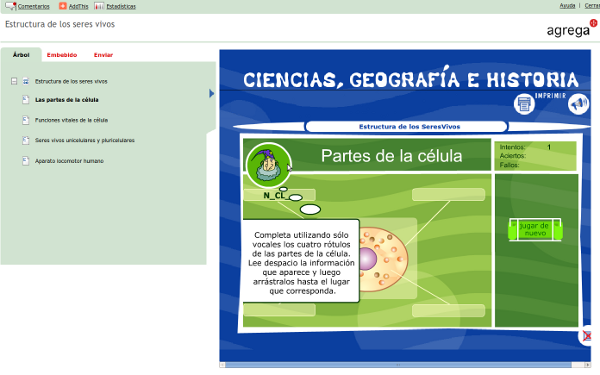Select Estructura de los seres vivos root node

tap(71, 82)
